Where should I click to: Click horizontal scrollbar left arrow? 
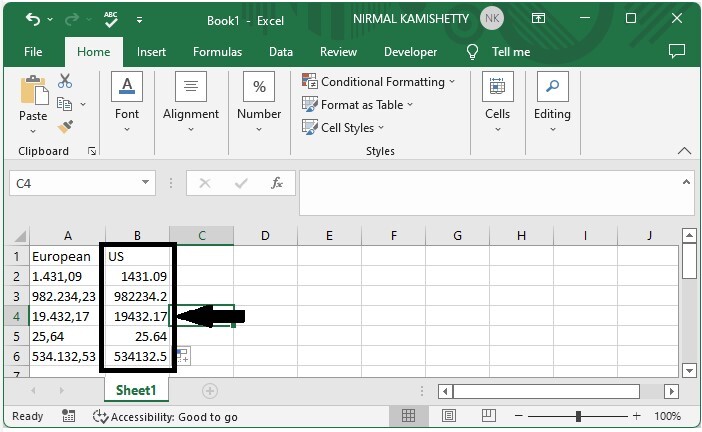pyautogui.click(x=445, y=391)
